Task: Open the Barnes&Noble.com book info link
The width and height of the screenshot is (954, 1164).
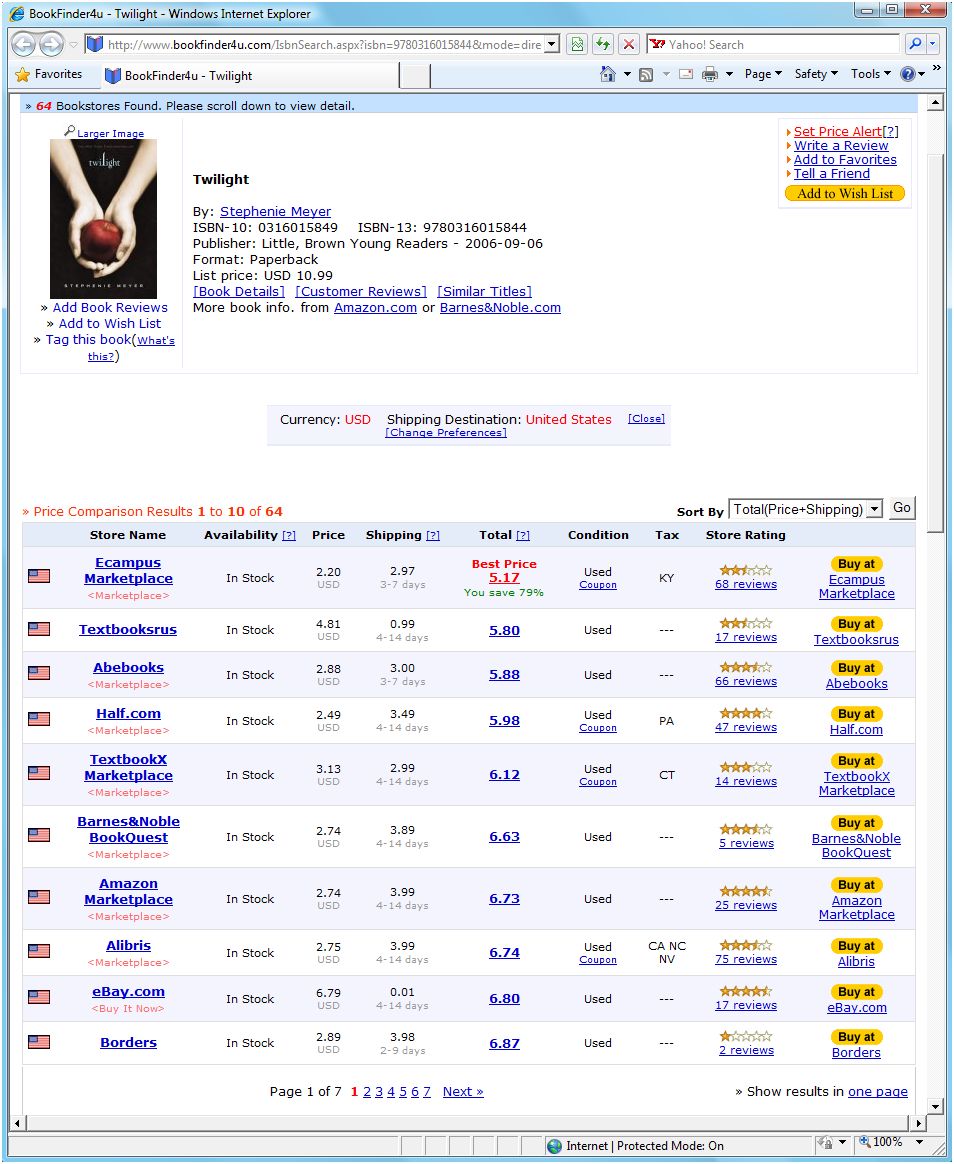Action: point(500,308)
